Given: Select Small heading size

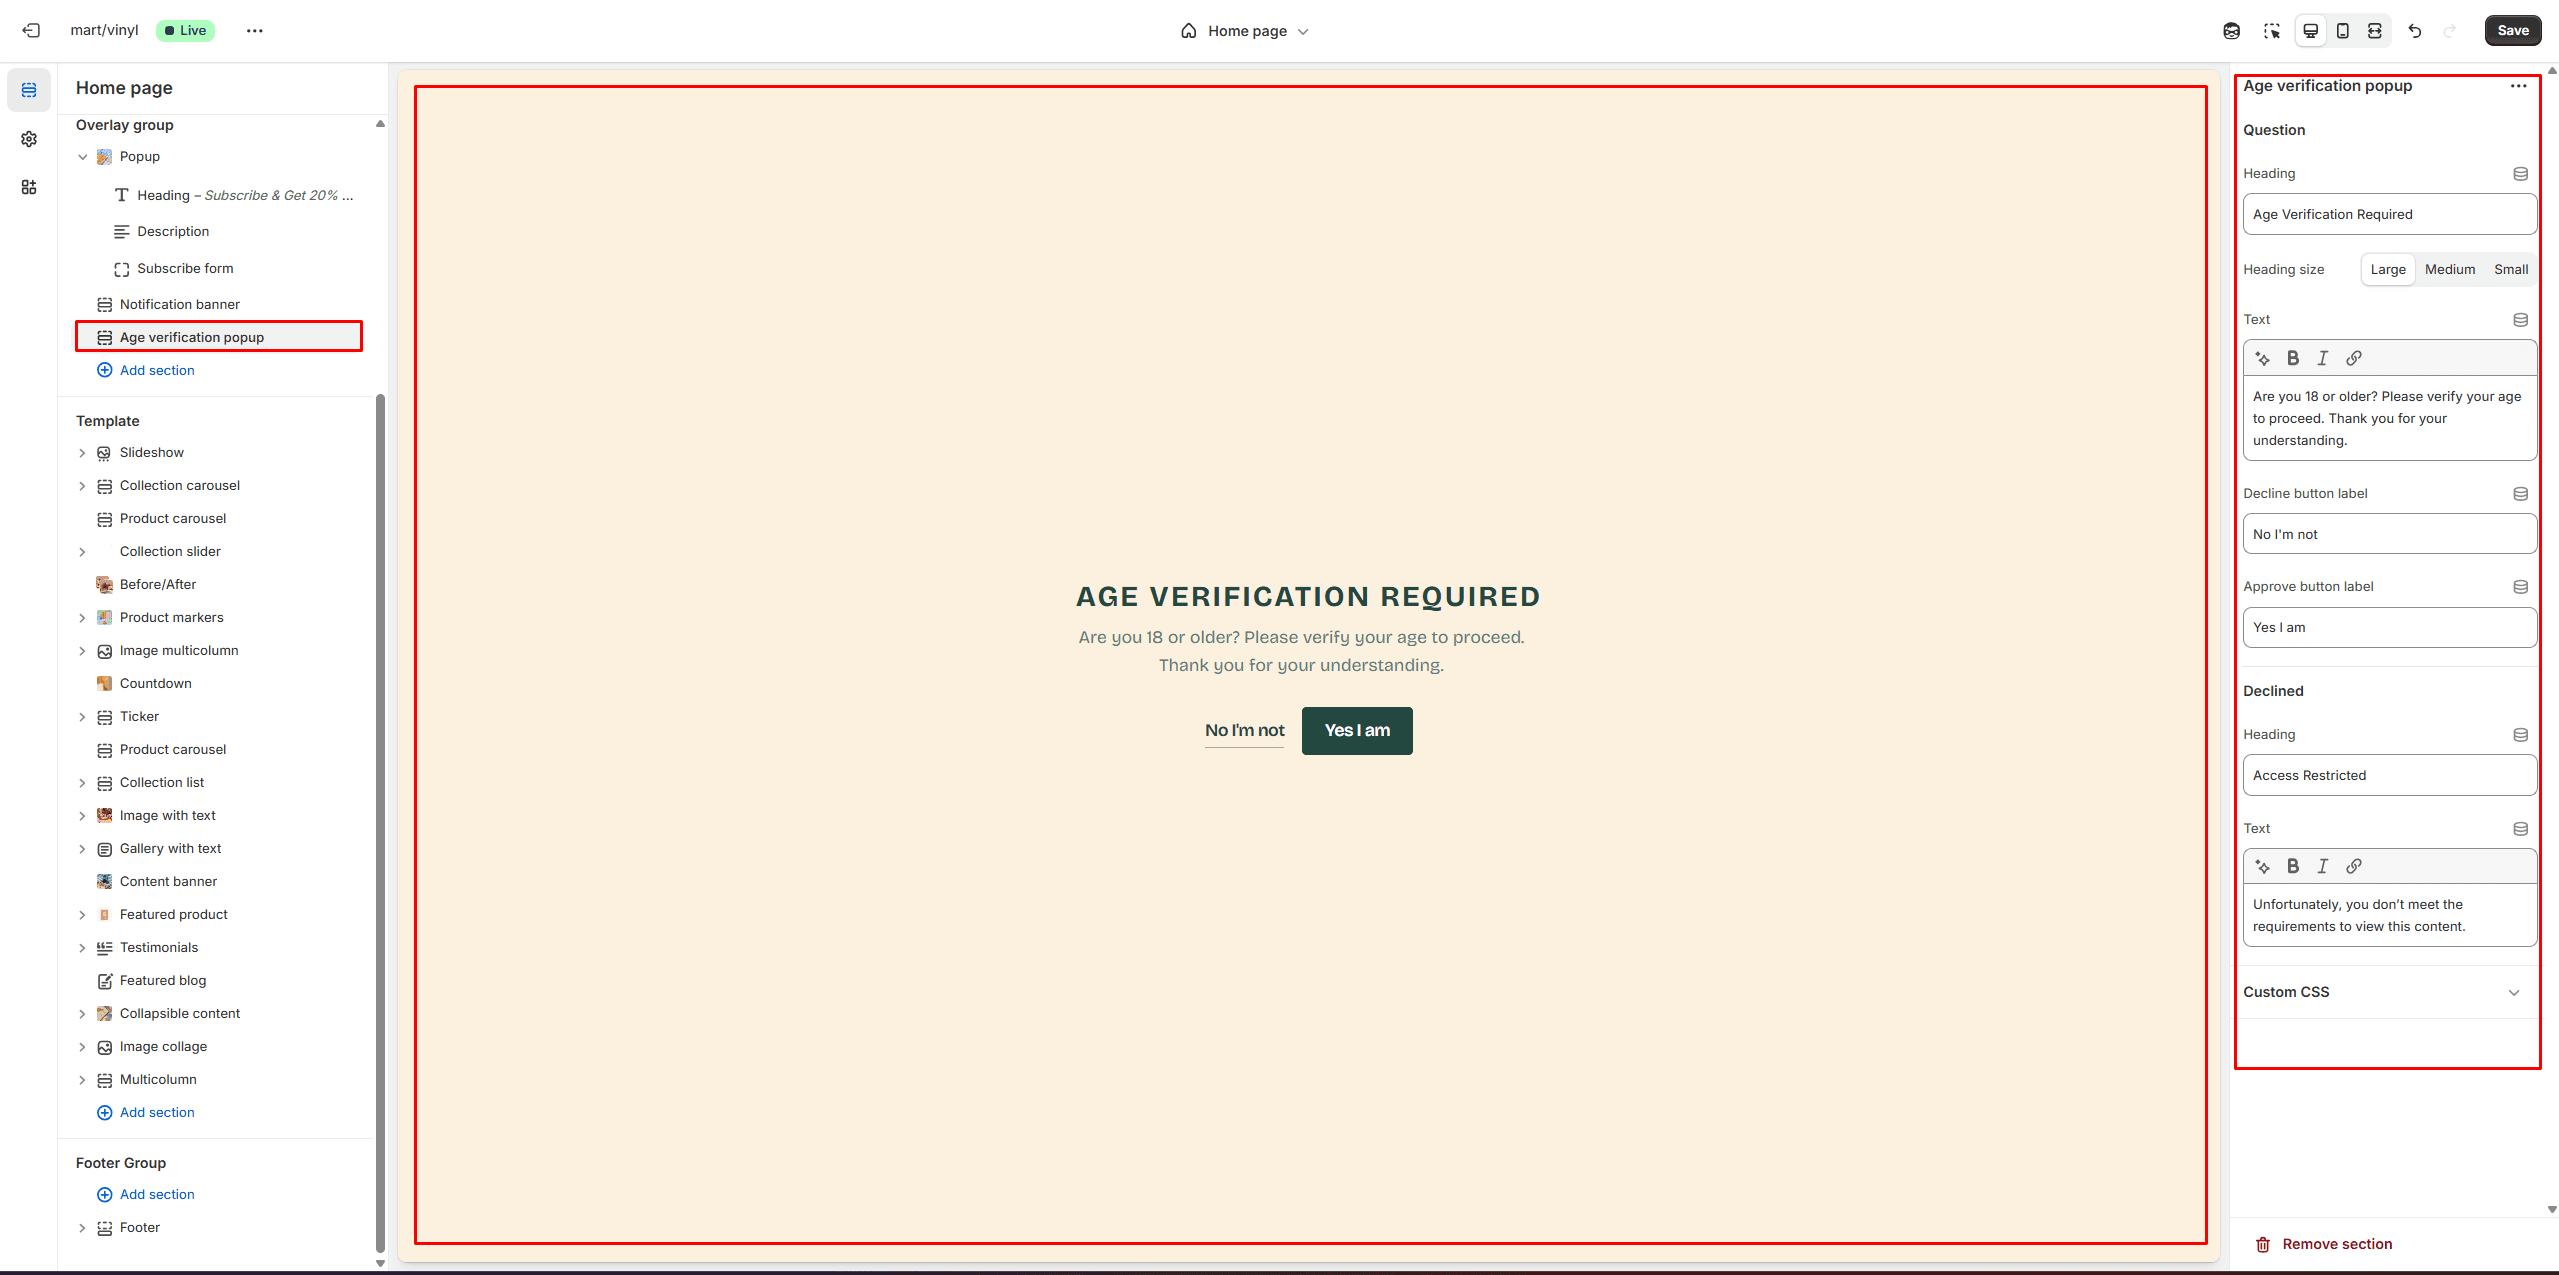Looking at the screenshot, I should coord(2510,270).
